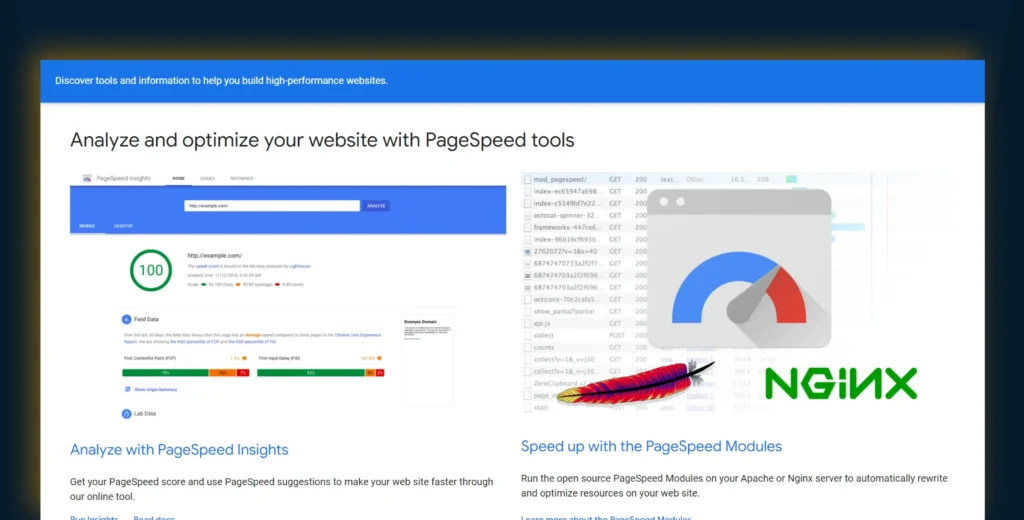Click the blue banner text about high-performance websites
Screen dimensions: 1024x520
coord(221,81)
